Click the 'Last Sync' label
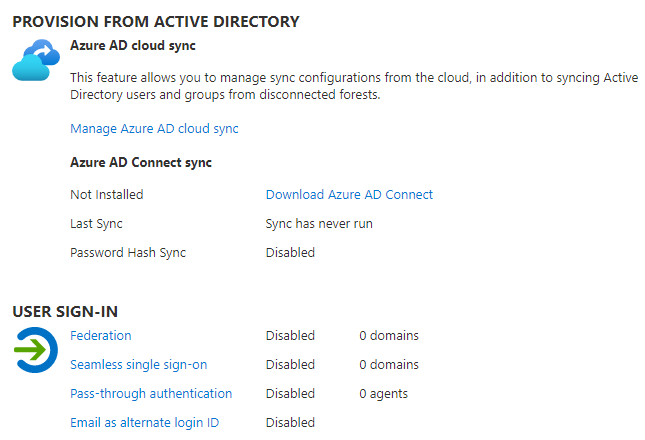This screenshot has width=645, height=440. (x=96, y=224)
